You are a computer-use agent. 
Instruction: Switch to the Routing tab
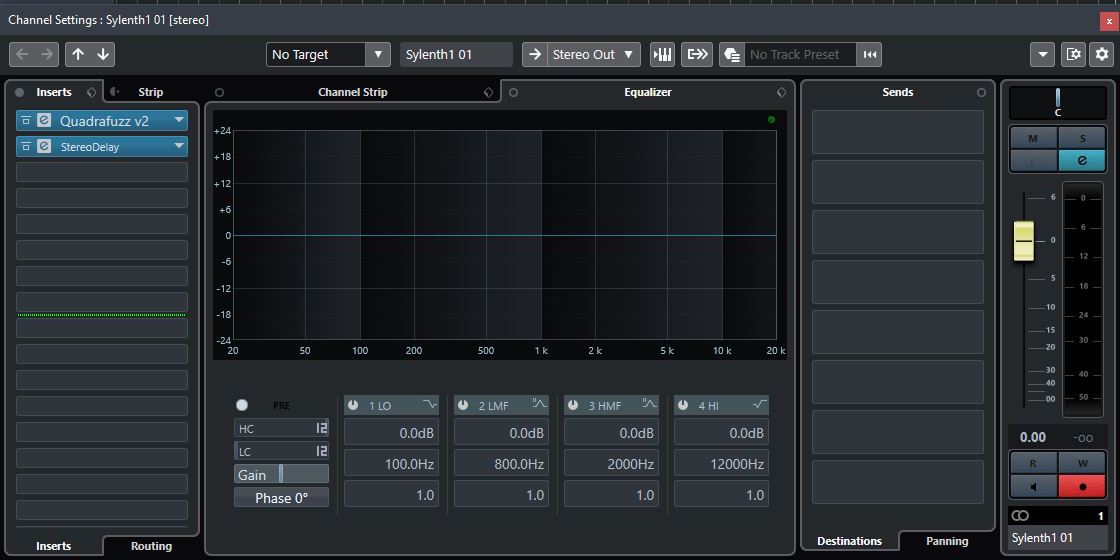[x=151, y=546]
